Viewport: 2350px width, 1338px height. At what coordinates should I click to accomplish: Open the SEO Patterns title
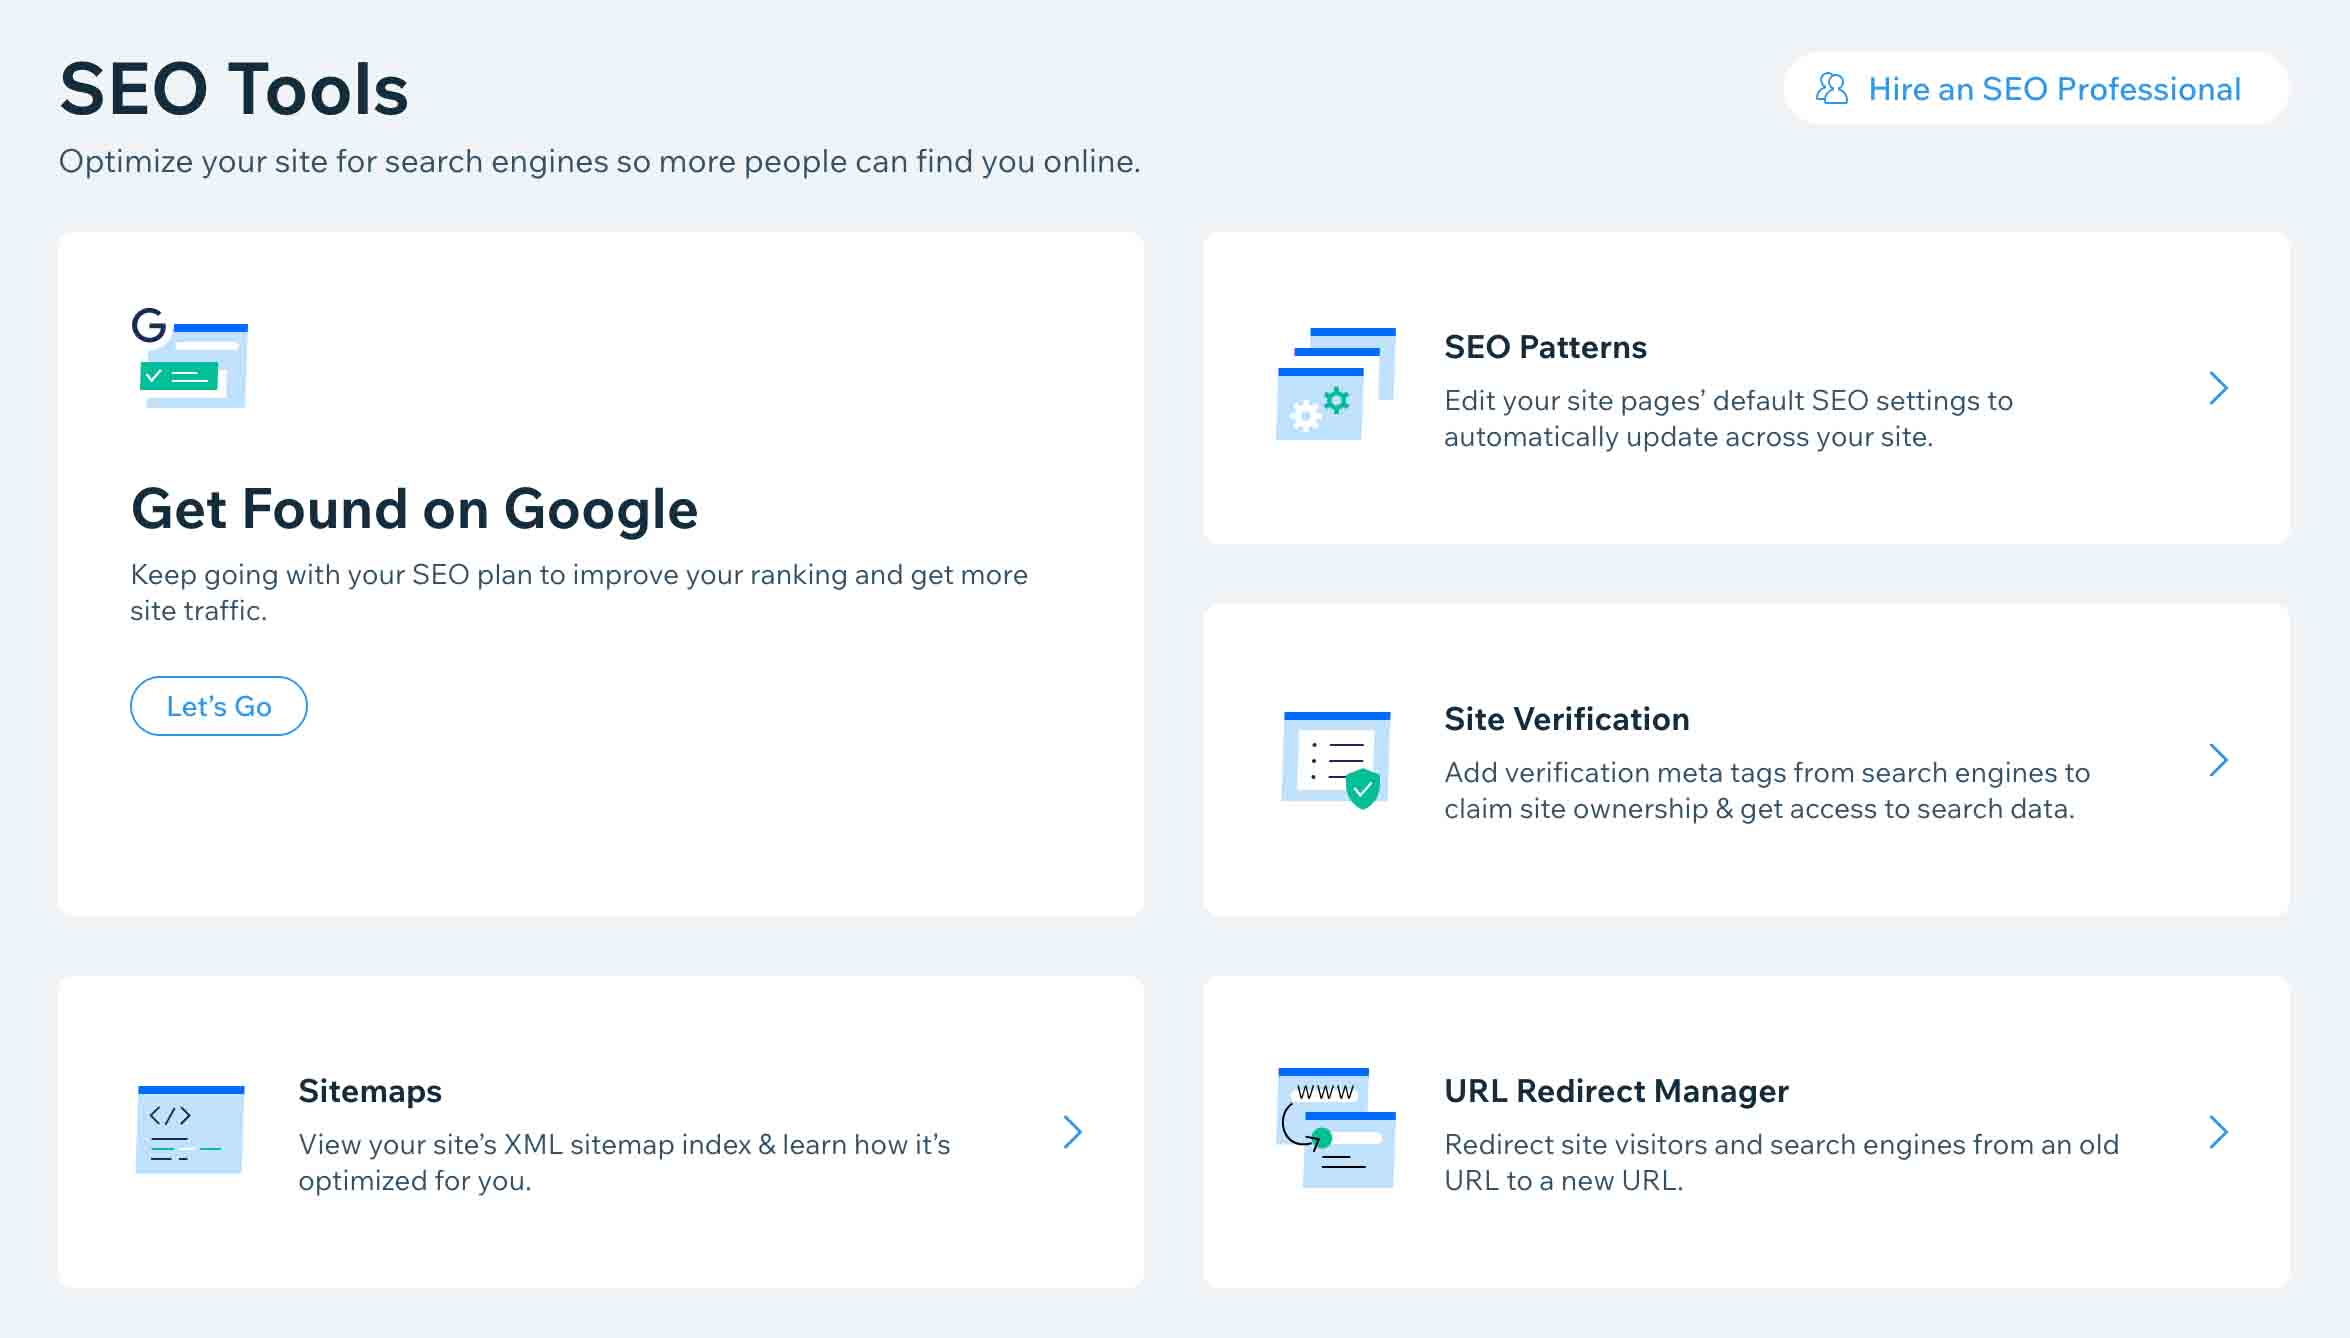[1545, 347]
